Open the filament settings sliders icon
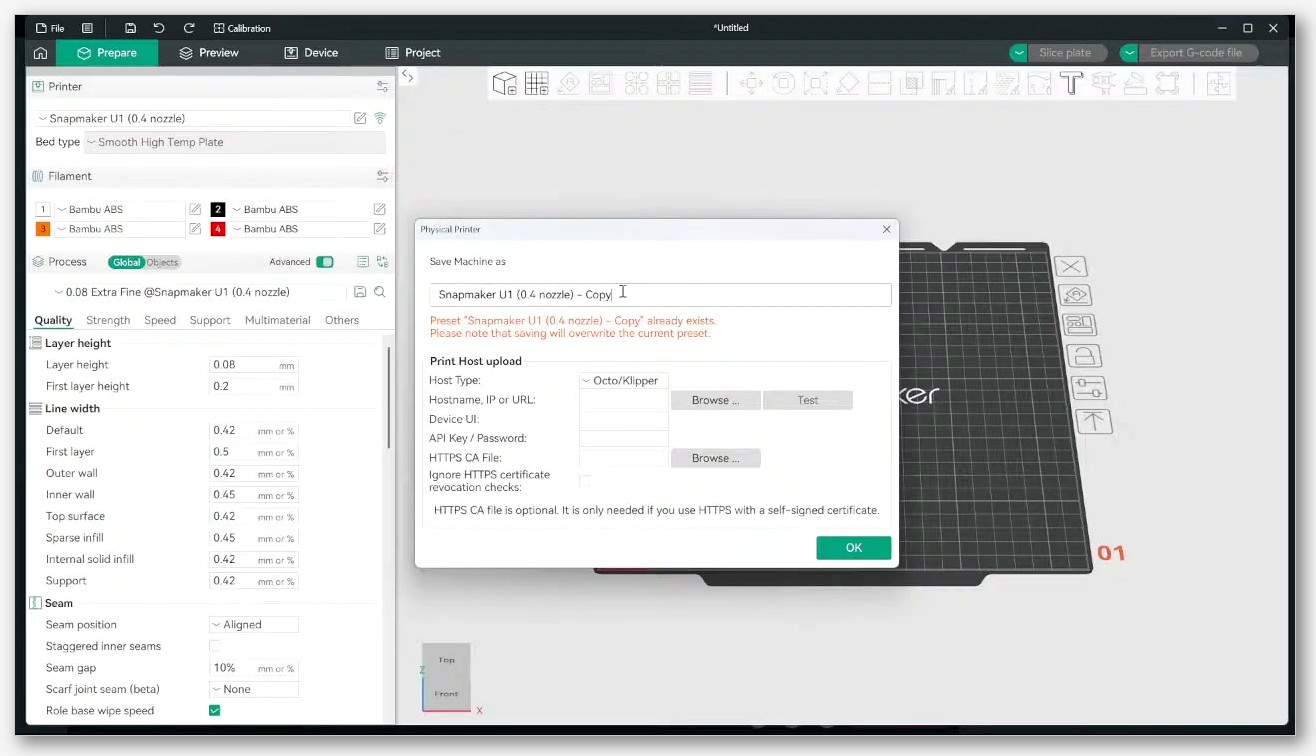This screenshot has width=1316, height=756. pos(382,176)
